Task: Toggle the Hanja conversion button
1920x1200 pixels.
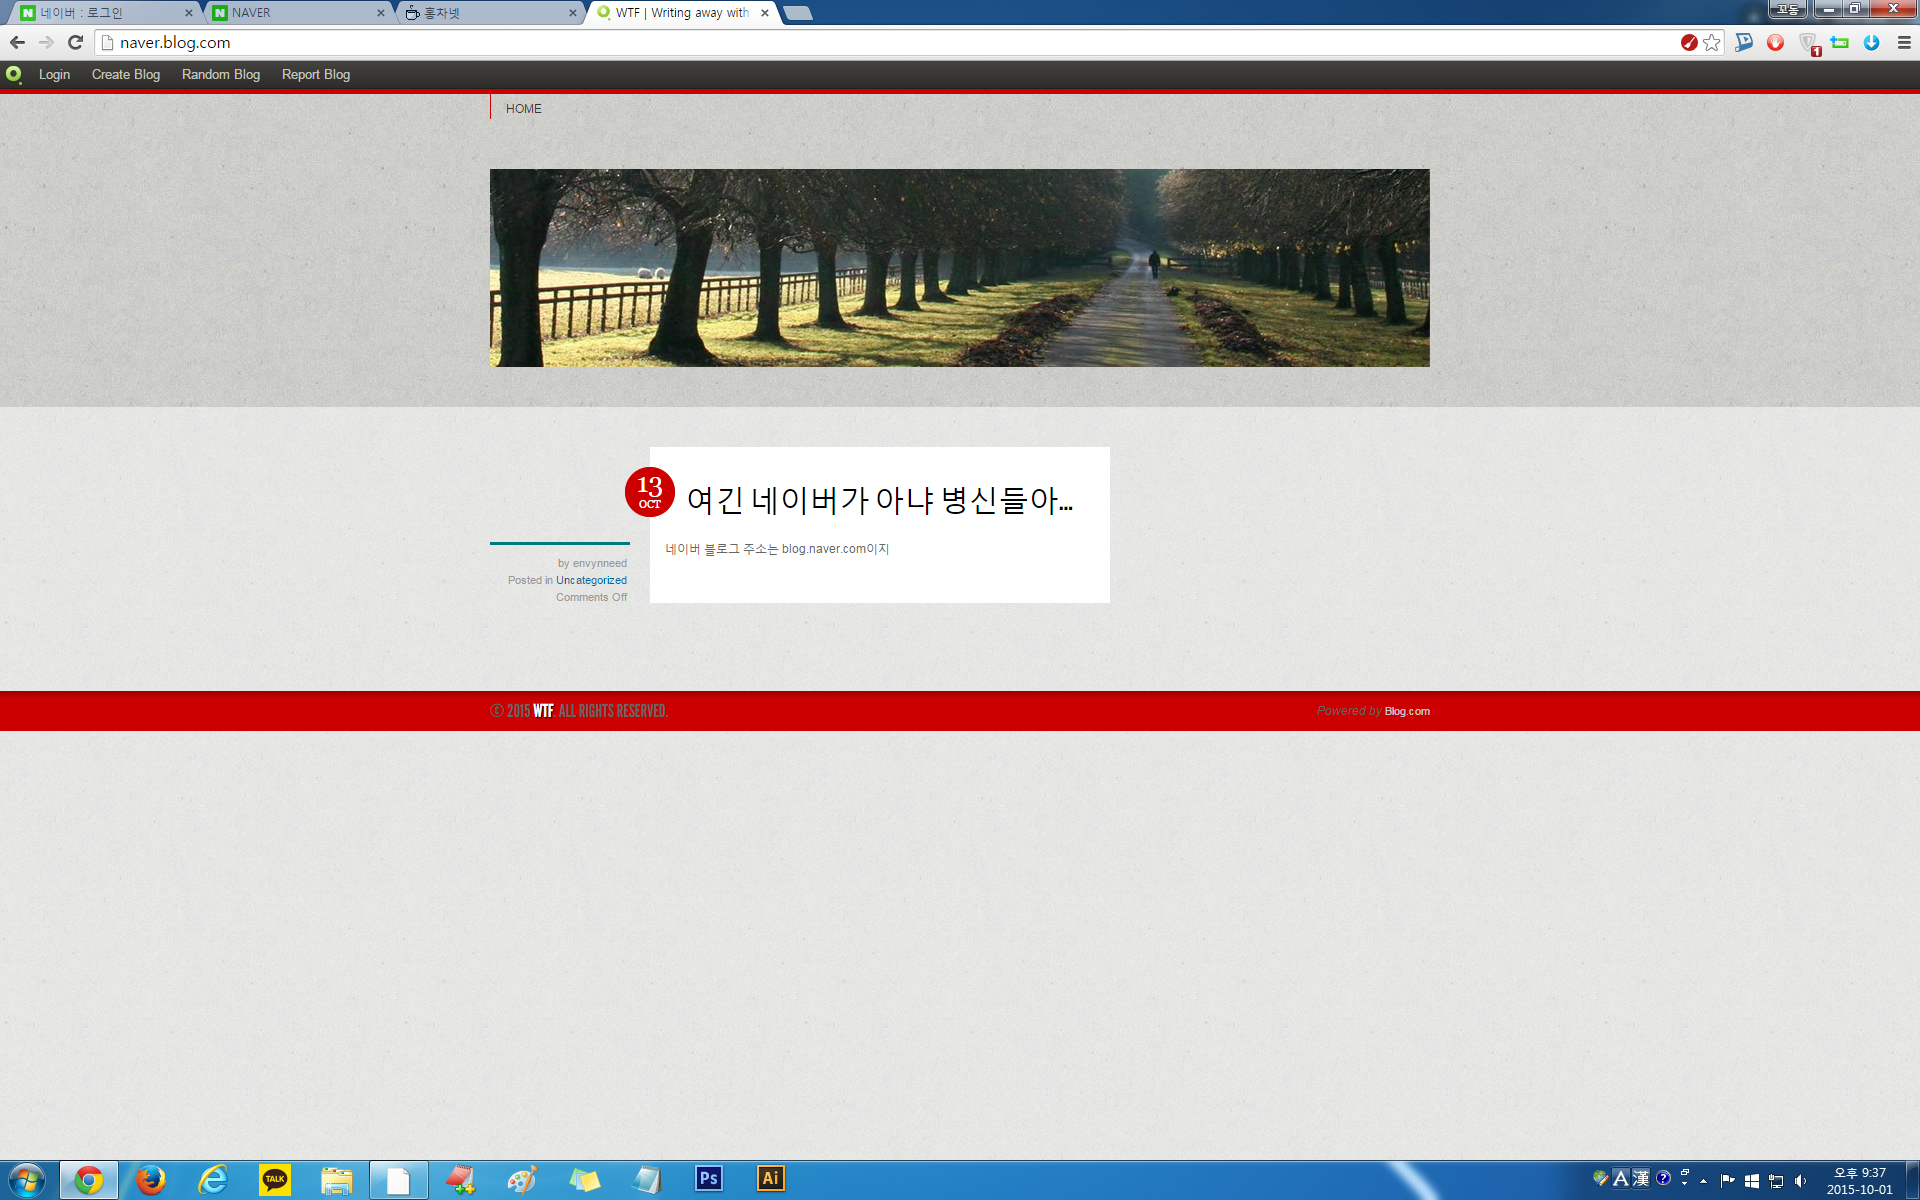Action: (x=1641, y=1178)
